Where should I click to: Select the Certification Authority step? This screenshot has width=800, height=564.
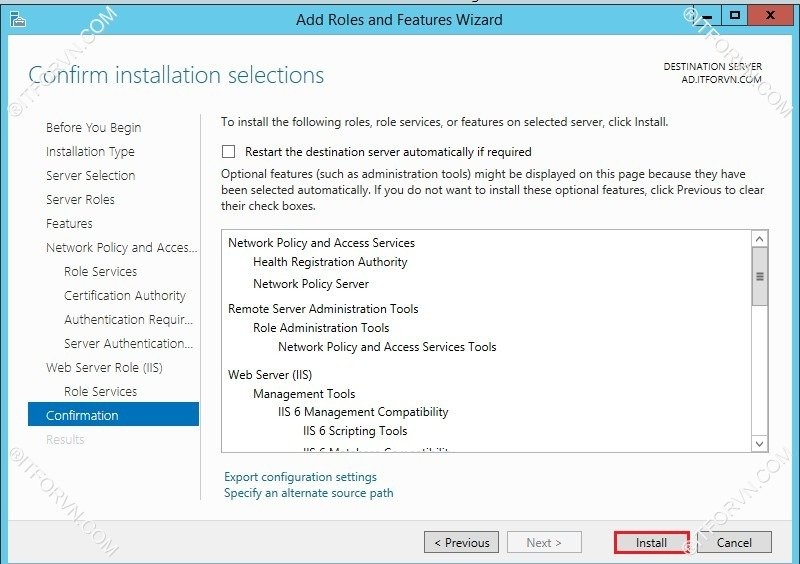coord(124,295)
